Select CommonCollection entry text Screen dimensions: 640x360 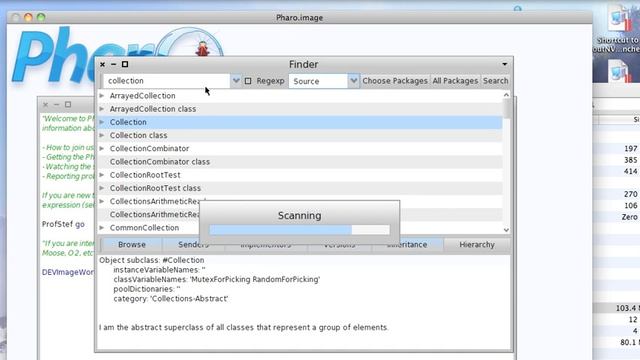pos(144,227)
